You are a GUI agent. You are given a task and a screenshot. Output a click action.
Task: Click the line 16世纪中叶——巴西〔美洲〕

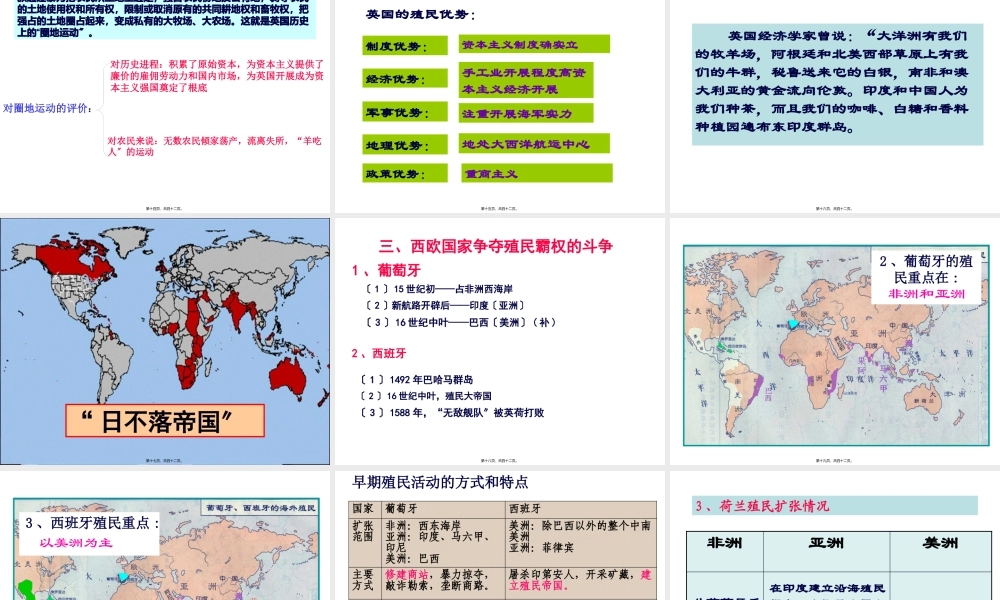pyautogui.click(x=460, y=322)
